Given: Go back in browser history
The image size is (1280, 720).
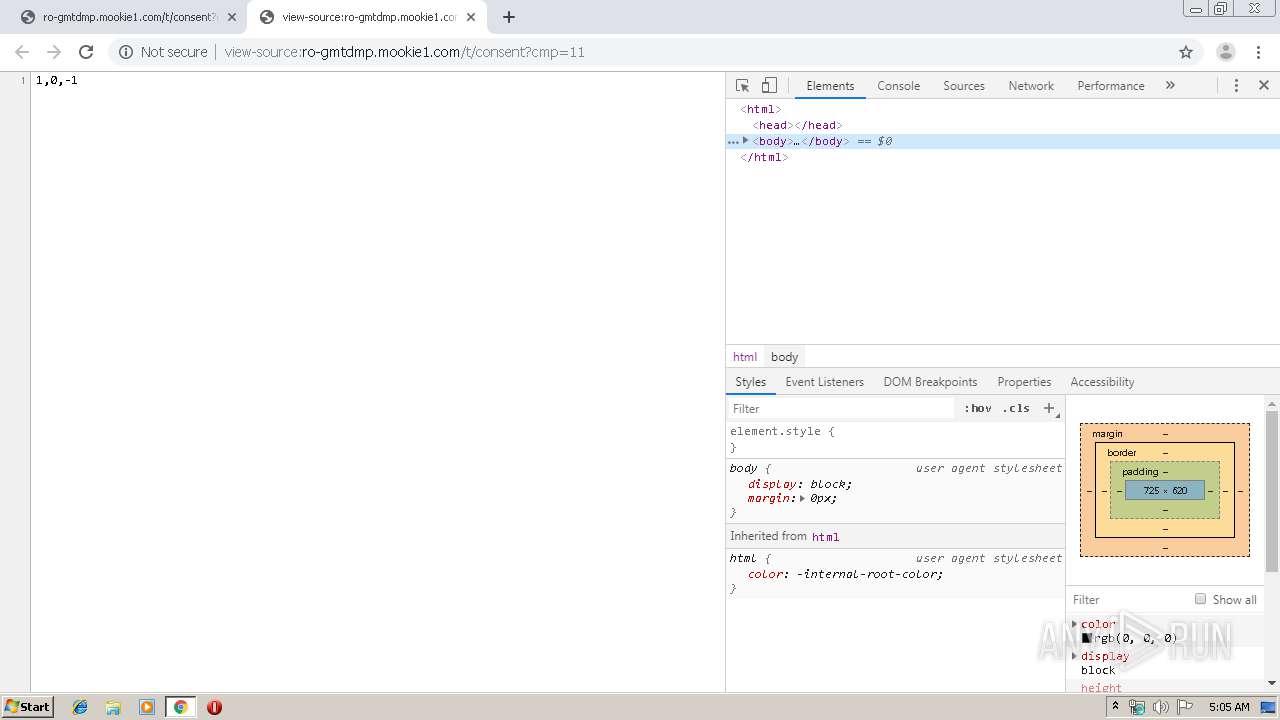Looking at the screenshot, I should (22, 52).
